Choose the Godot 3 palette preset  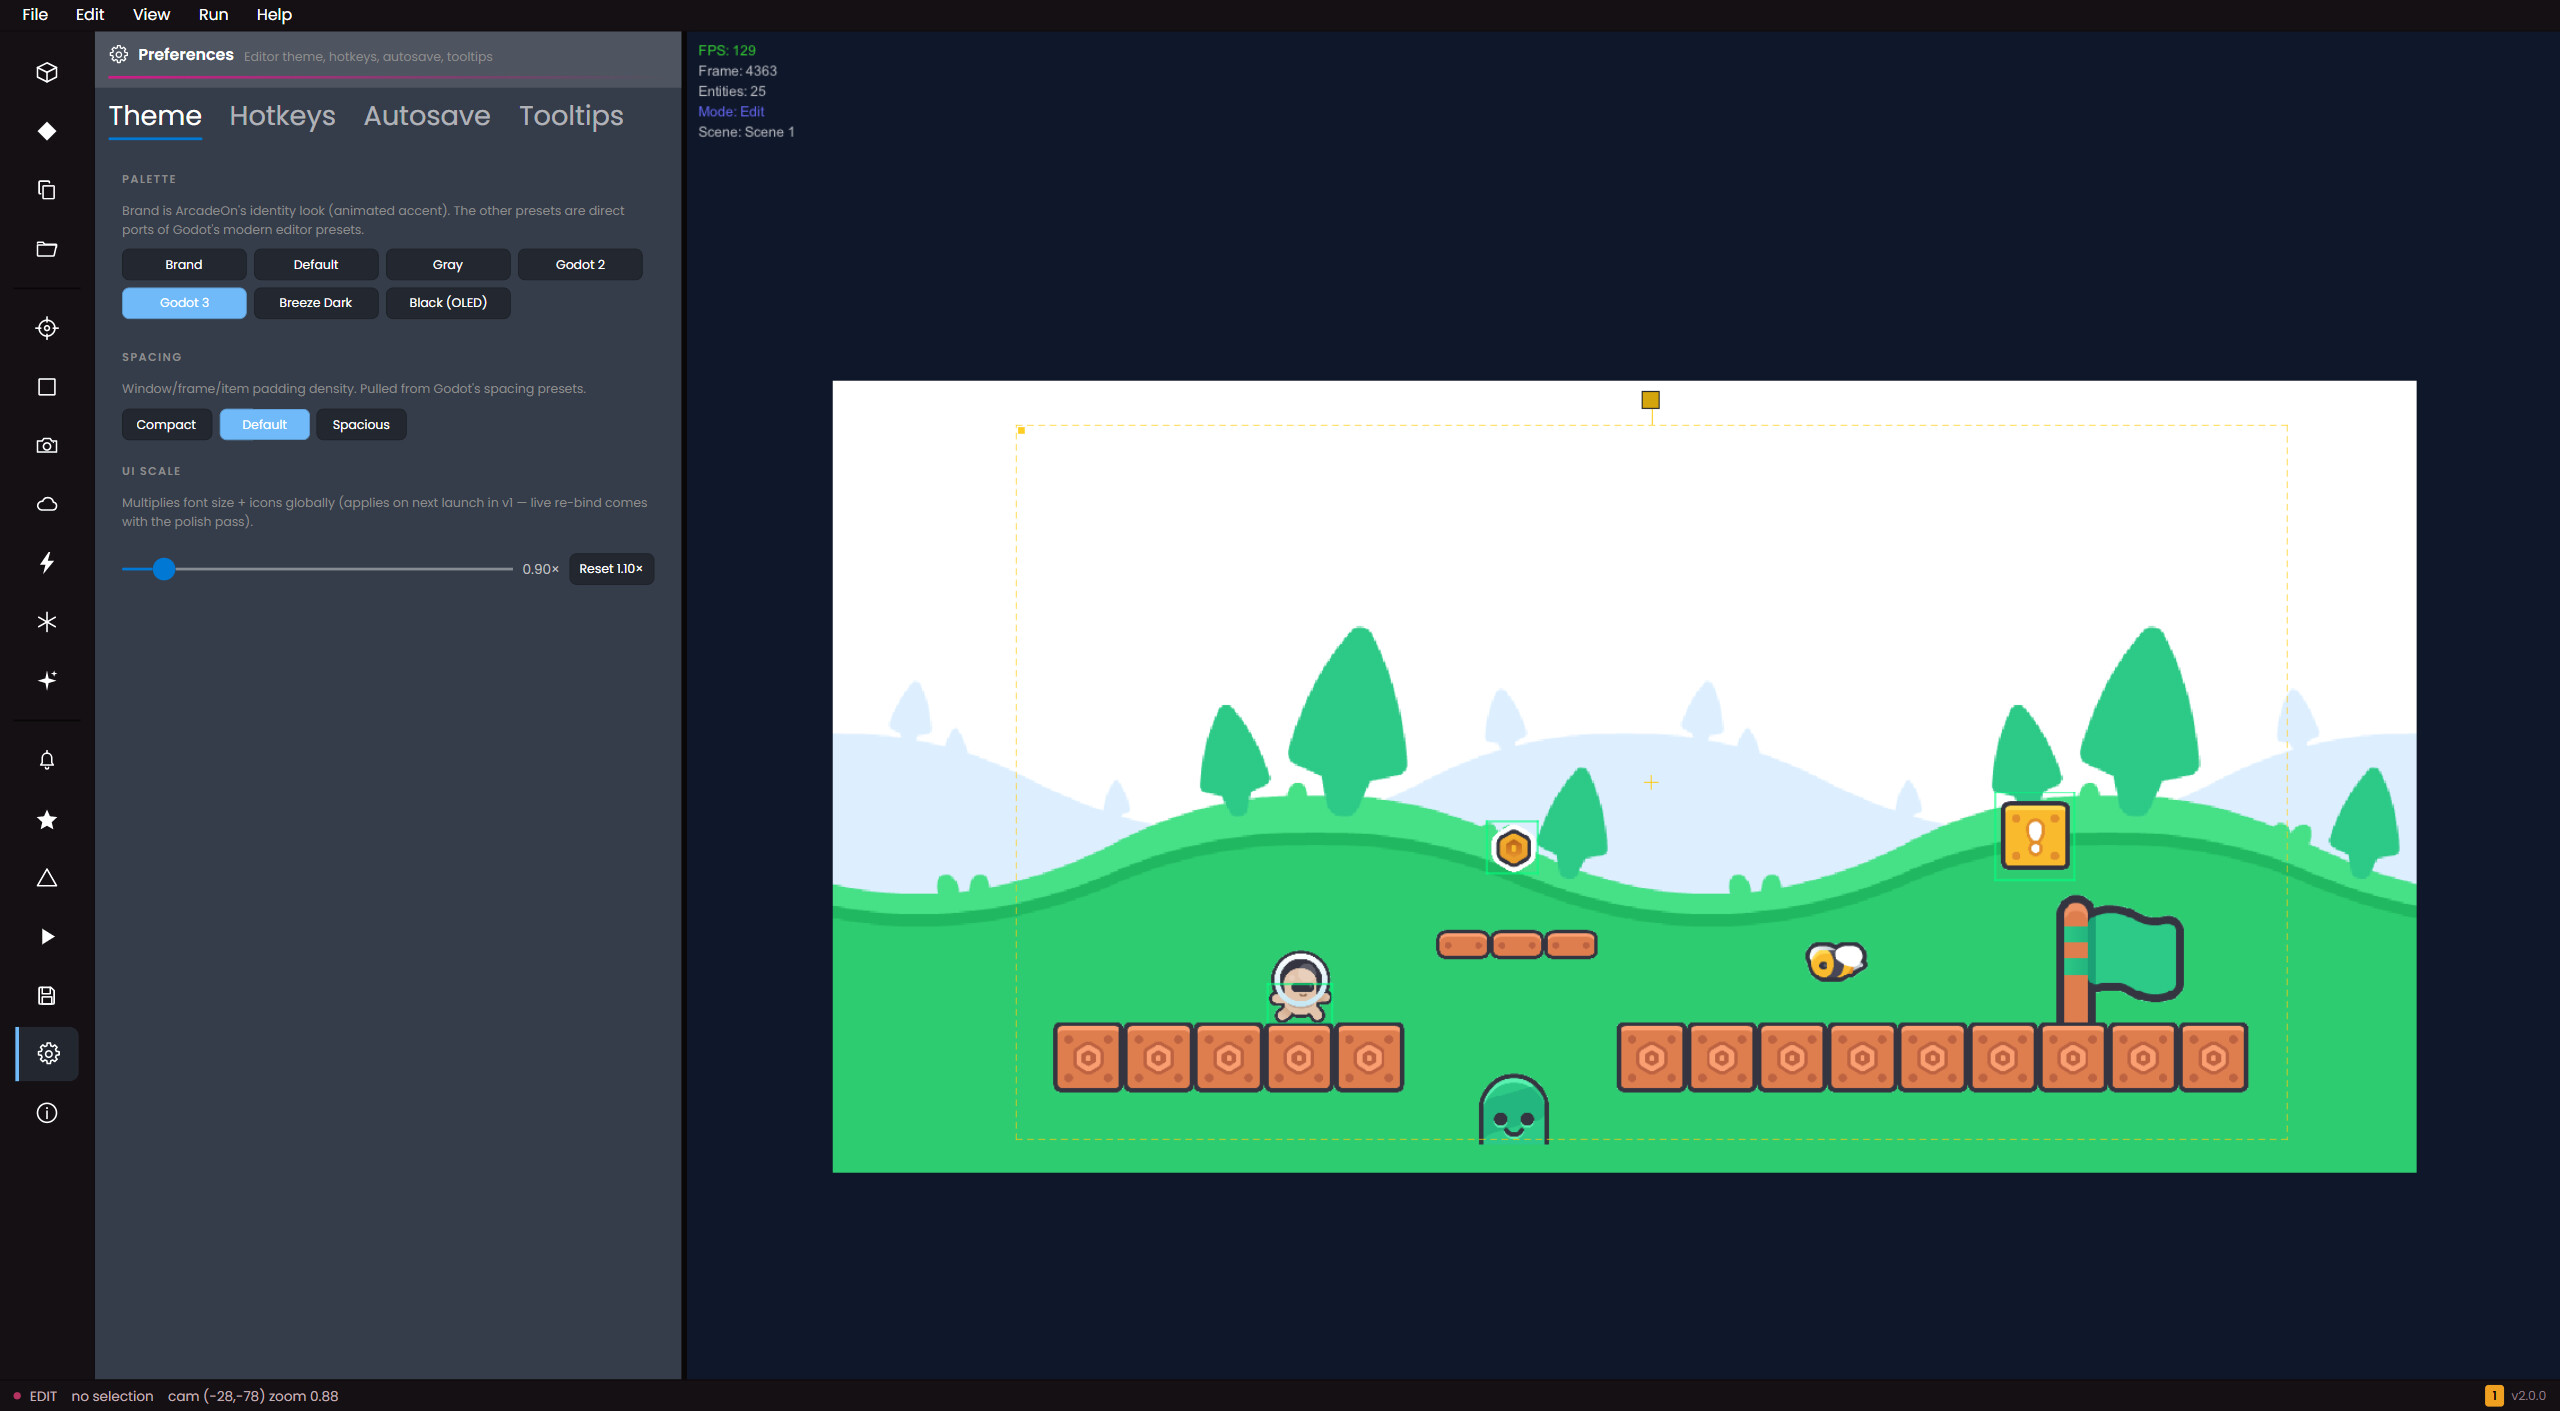tap(184, 302)
